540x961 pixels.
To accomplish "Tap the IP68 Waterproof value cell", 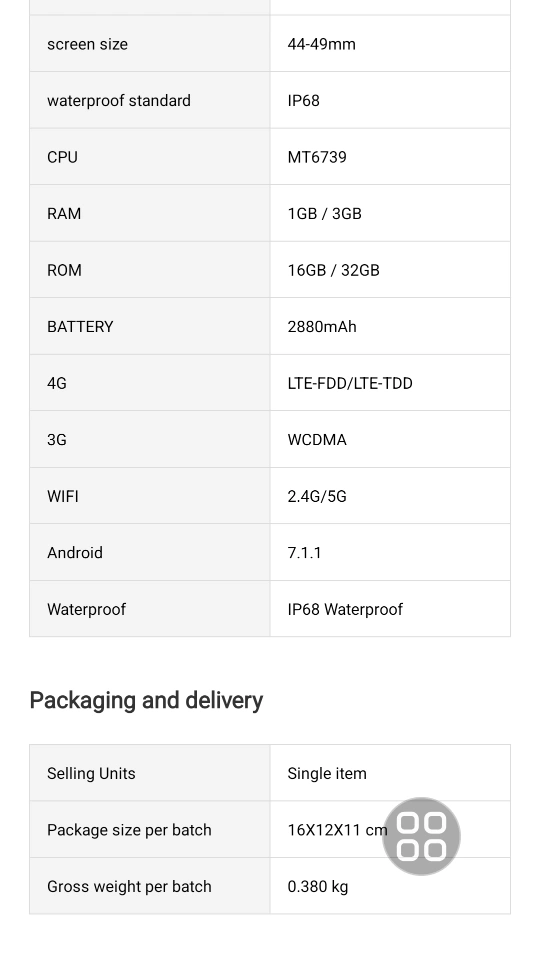I will click(390, 609).
